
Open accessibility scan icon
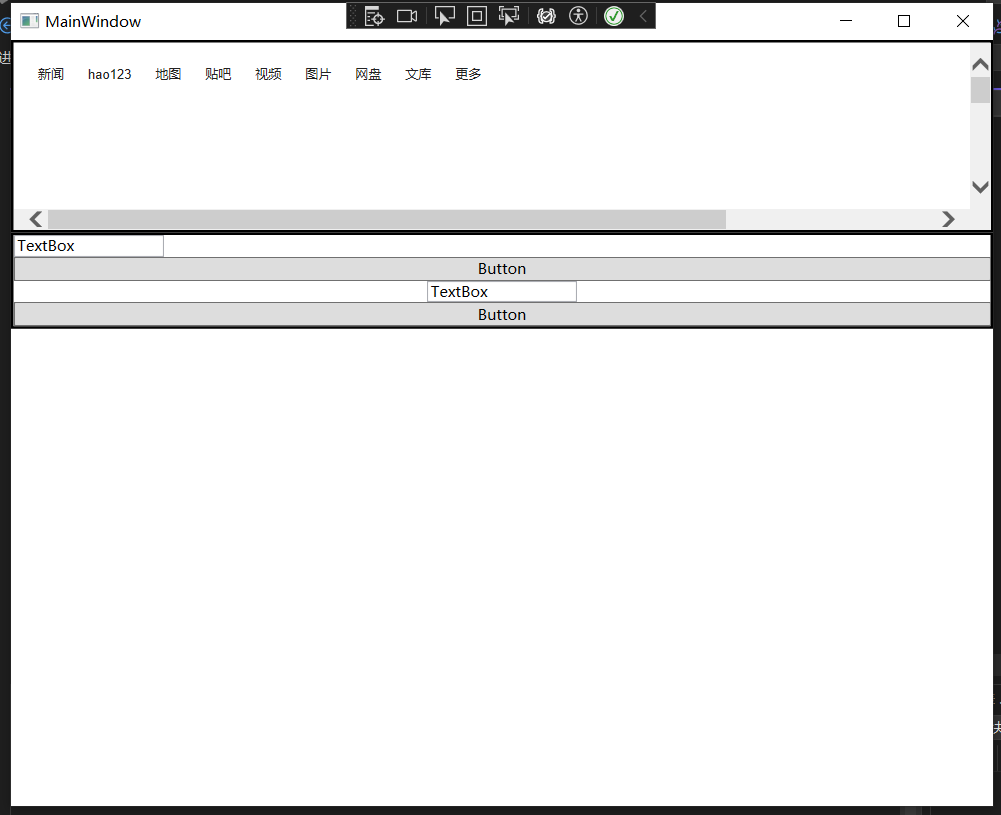click(x=578, y=16)
